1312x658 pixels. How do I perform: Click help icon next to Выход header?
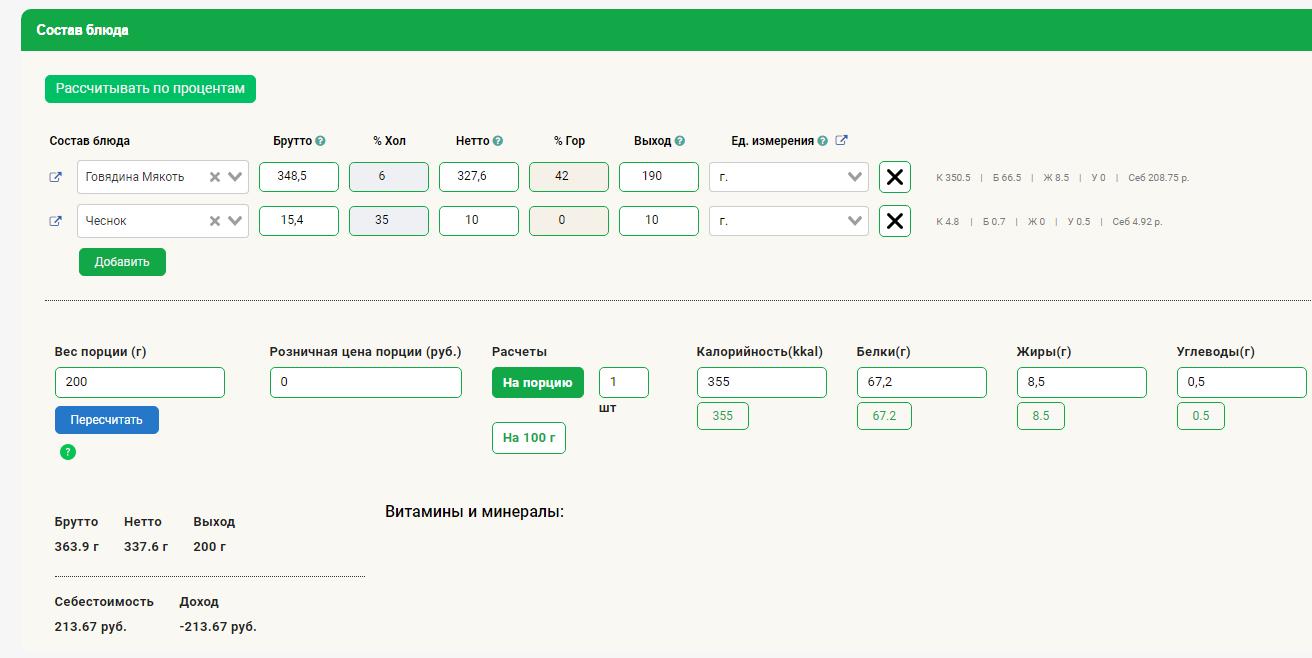(x=680, y=141)
